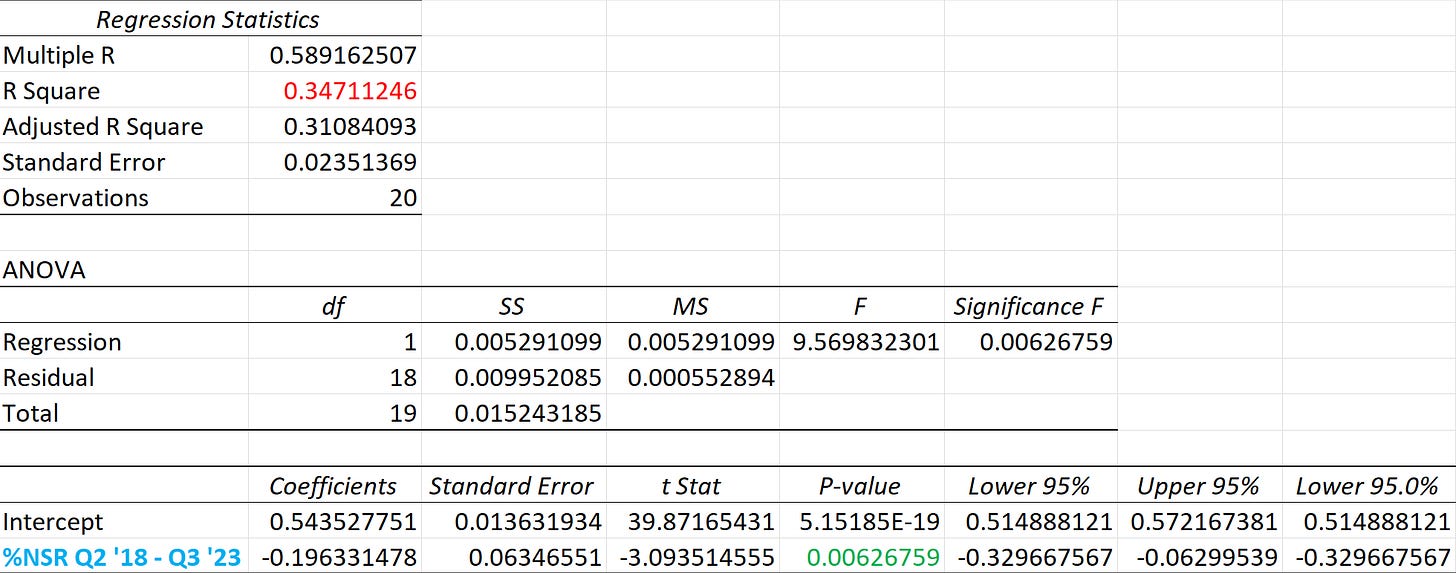Image resolution: width=1456 pixels, height=573 pixels.
Task: Select the Residual df value 18
Action: pos(403,378)
